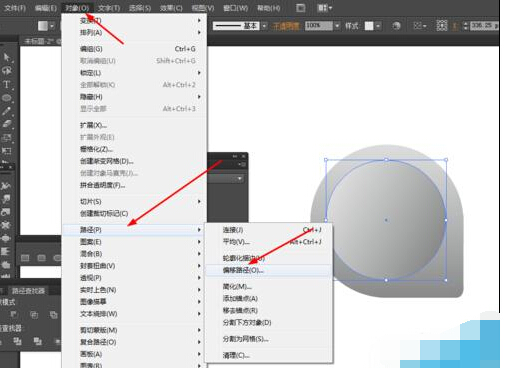The image size is (505, 368).
Task: Choose 扩展(X)... menu entry
Action: (134, 125)
